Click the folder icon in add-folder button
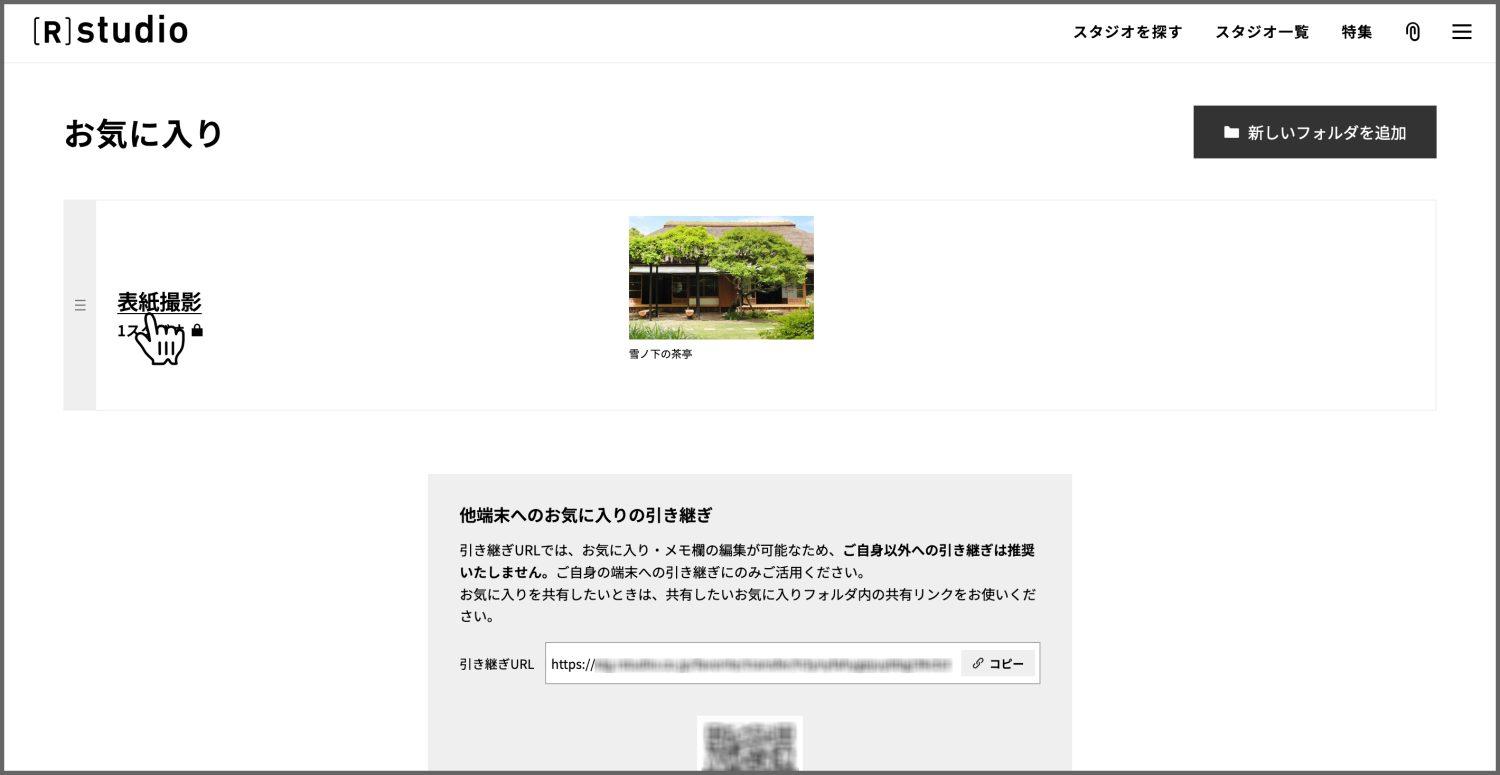1500x775 pixels. (1231, 132)
